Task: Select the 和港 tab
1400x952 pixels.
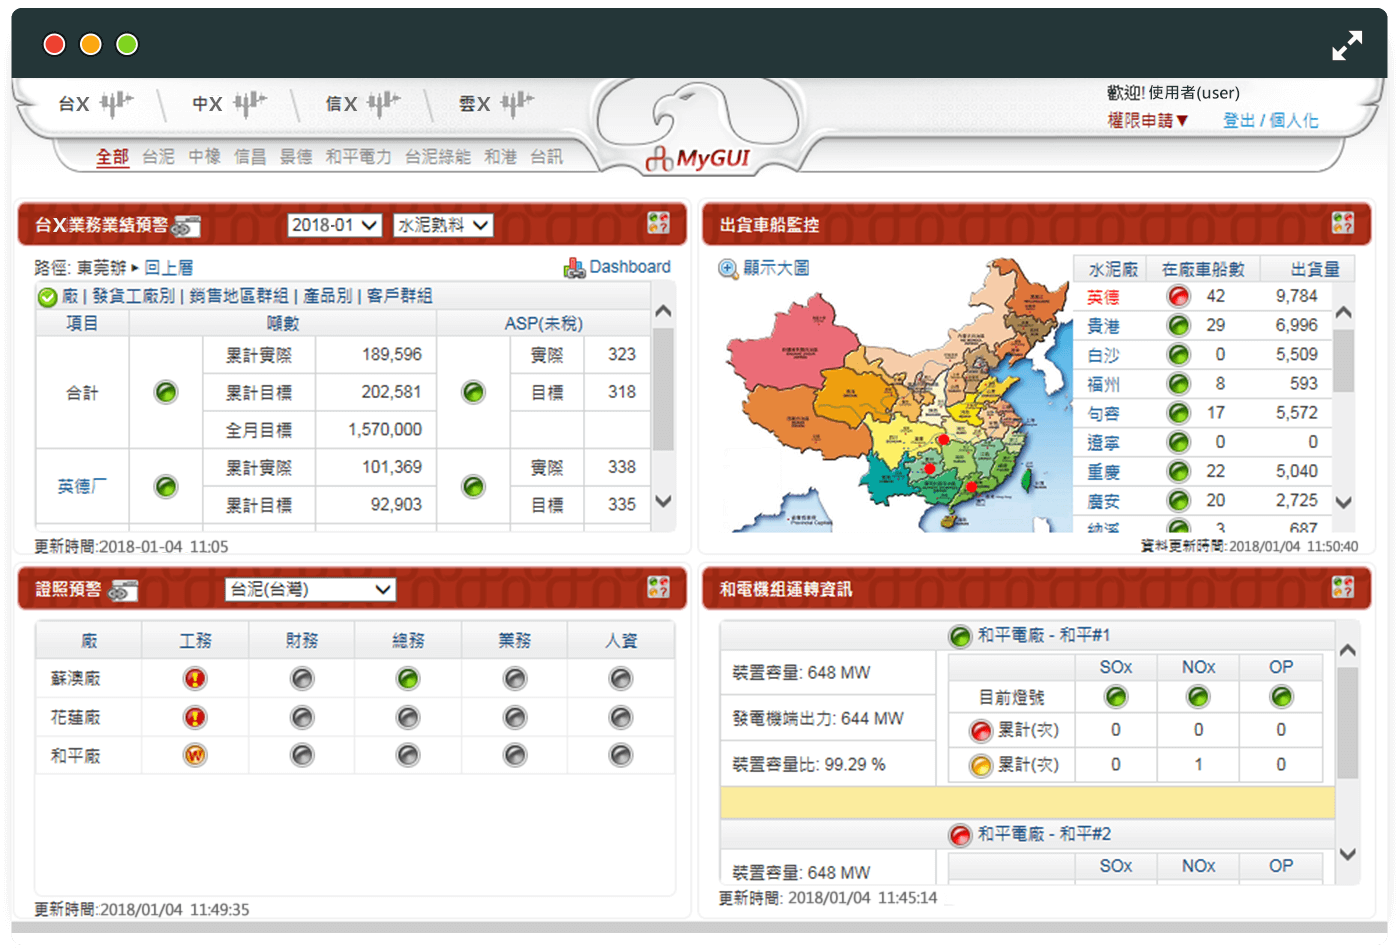Action: [500, 157]
